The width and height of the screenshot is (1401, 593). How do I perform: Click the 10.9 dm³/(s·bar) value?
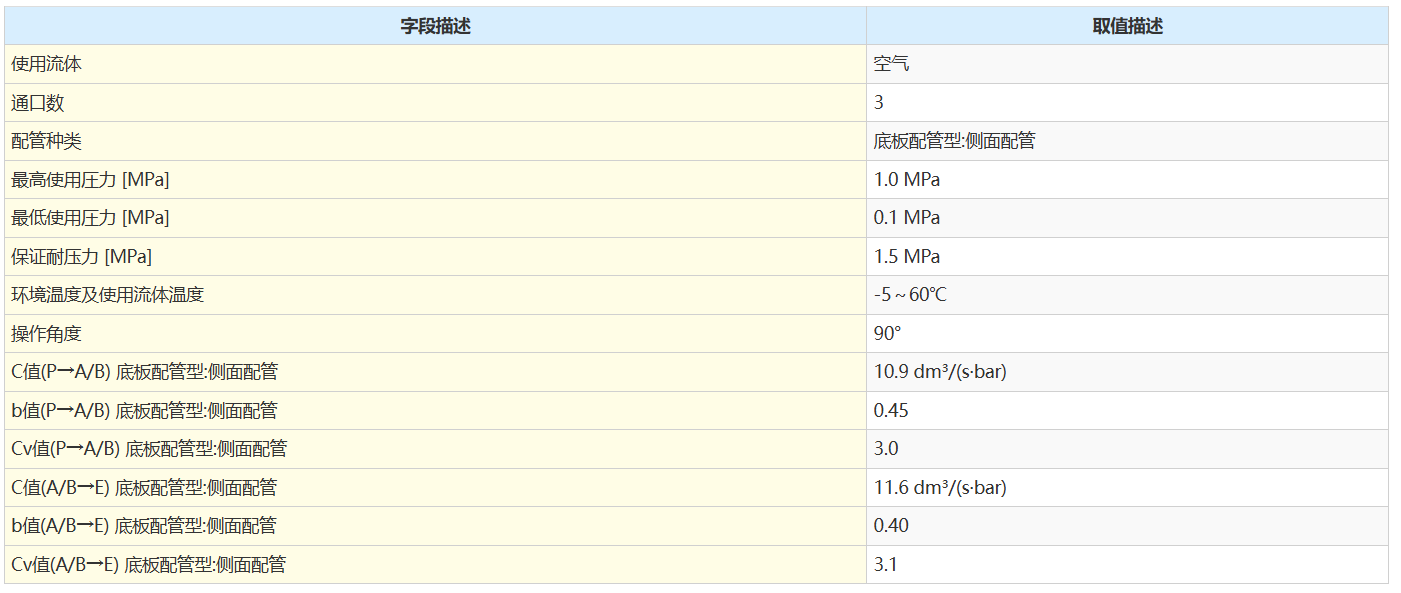point(940,372)
